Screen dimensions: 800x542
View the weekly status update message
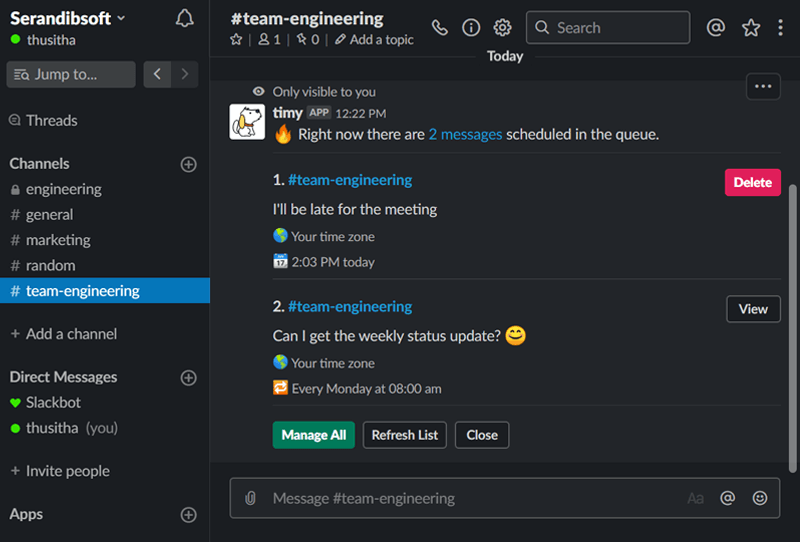coord(753,309)
